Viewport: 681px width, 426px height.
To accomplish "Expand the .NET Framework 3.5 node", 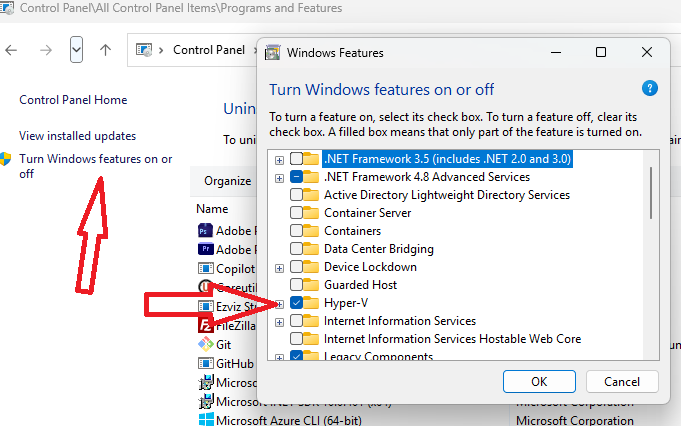I will (x=279, y=160).
